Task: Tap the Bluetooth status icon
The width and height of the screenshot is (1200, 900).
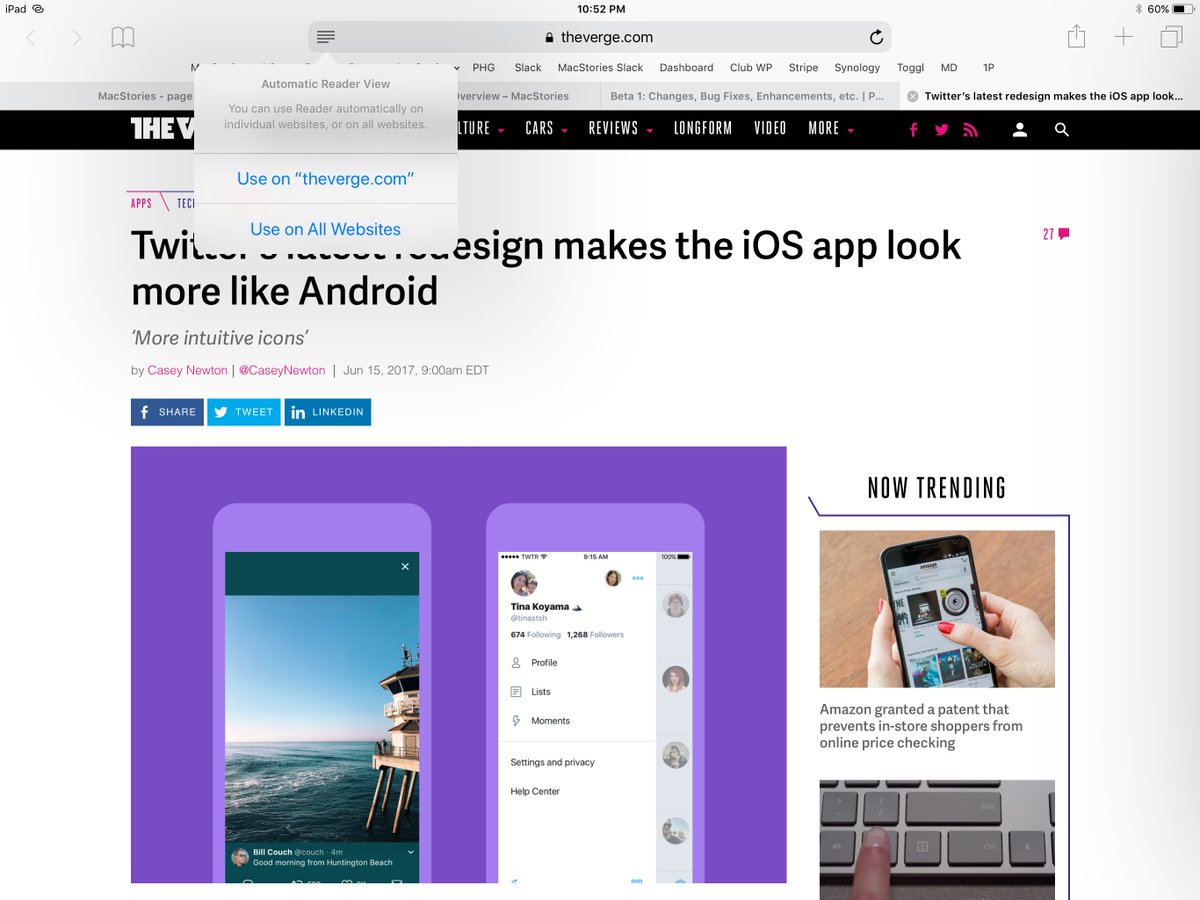Action: pyautogui.click(x=1138, y=9)
